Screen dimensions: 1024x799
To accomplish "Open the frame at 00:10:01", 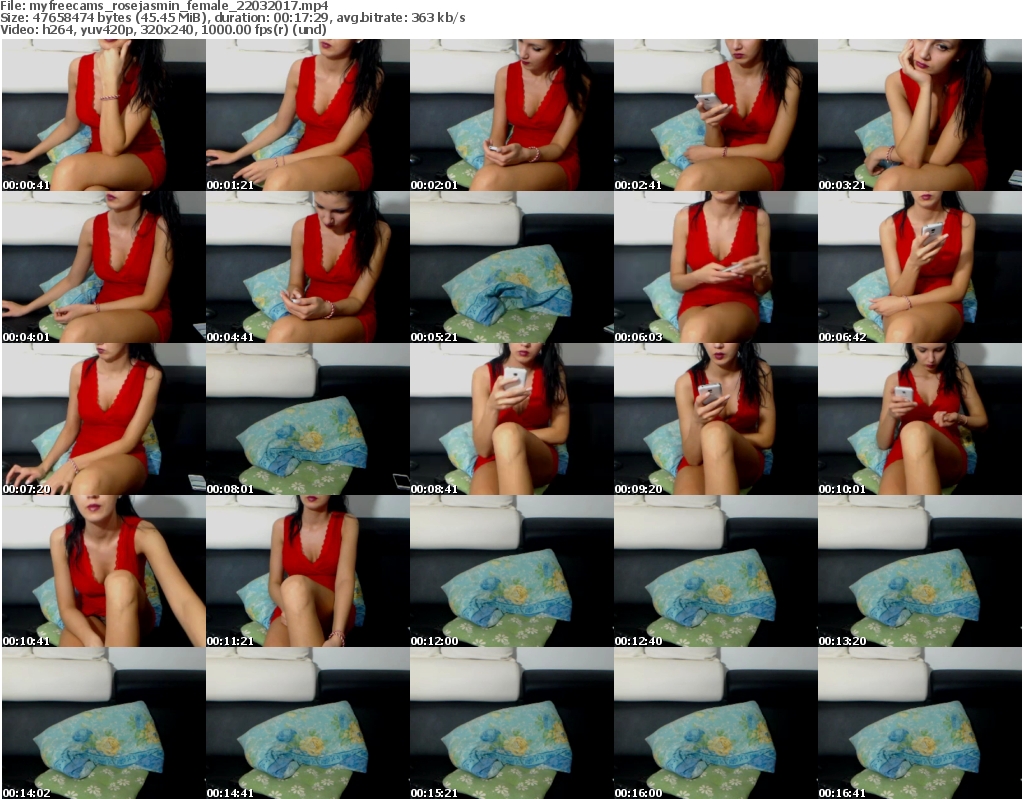I will [920, 419].
